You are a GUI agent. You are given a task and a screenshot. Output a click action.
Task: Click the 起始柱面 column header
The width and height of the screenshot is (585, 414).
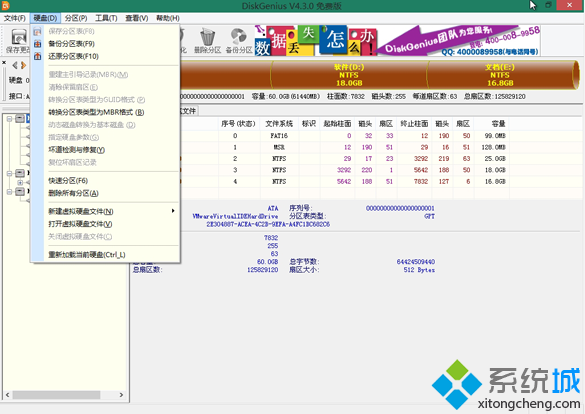(x=337, y=124)
